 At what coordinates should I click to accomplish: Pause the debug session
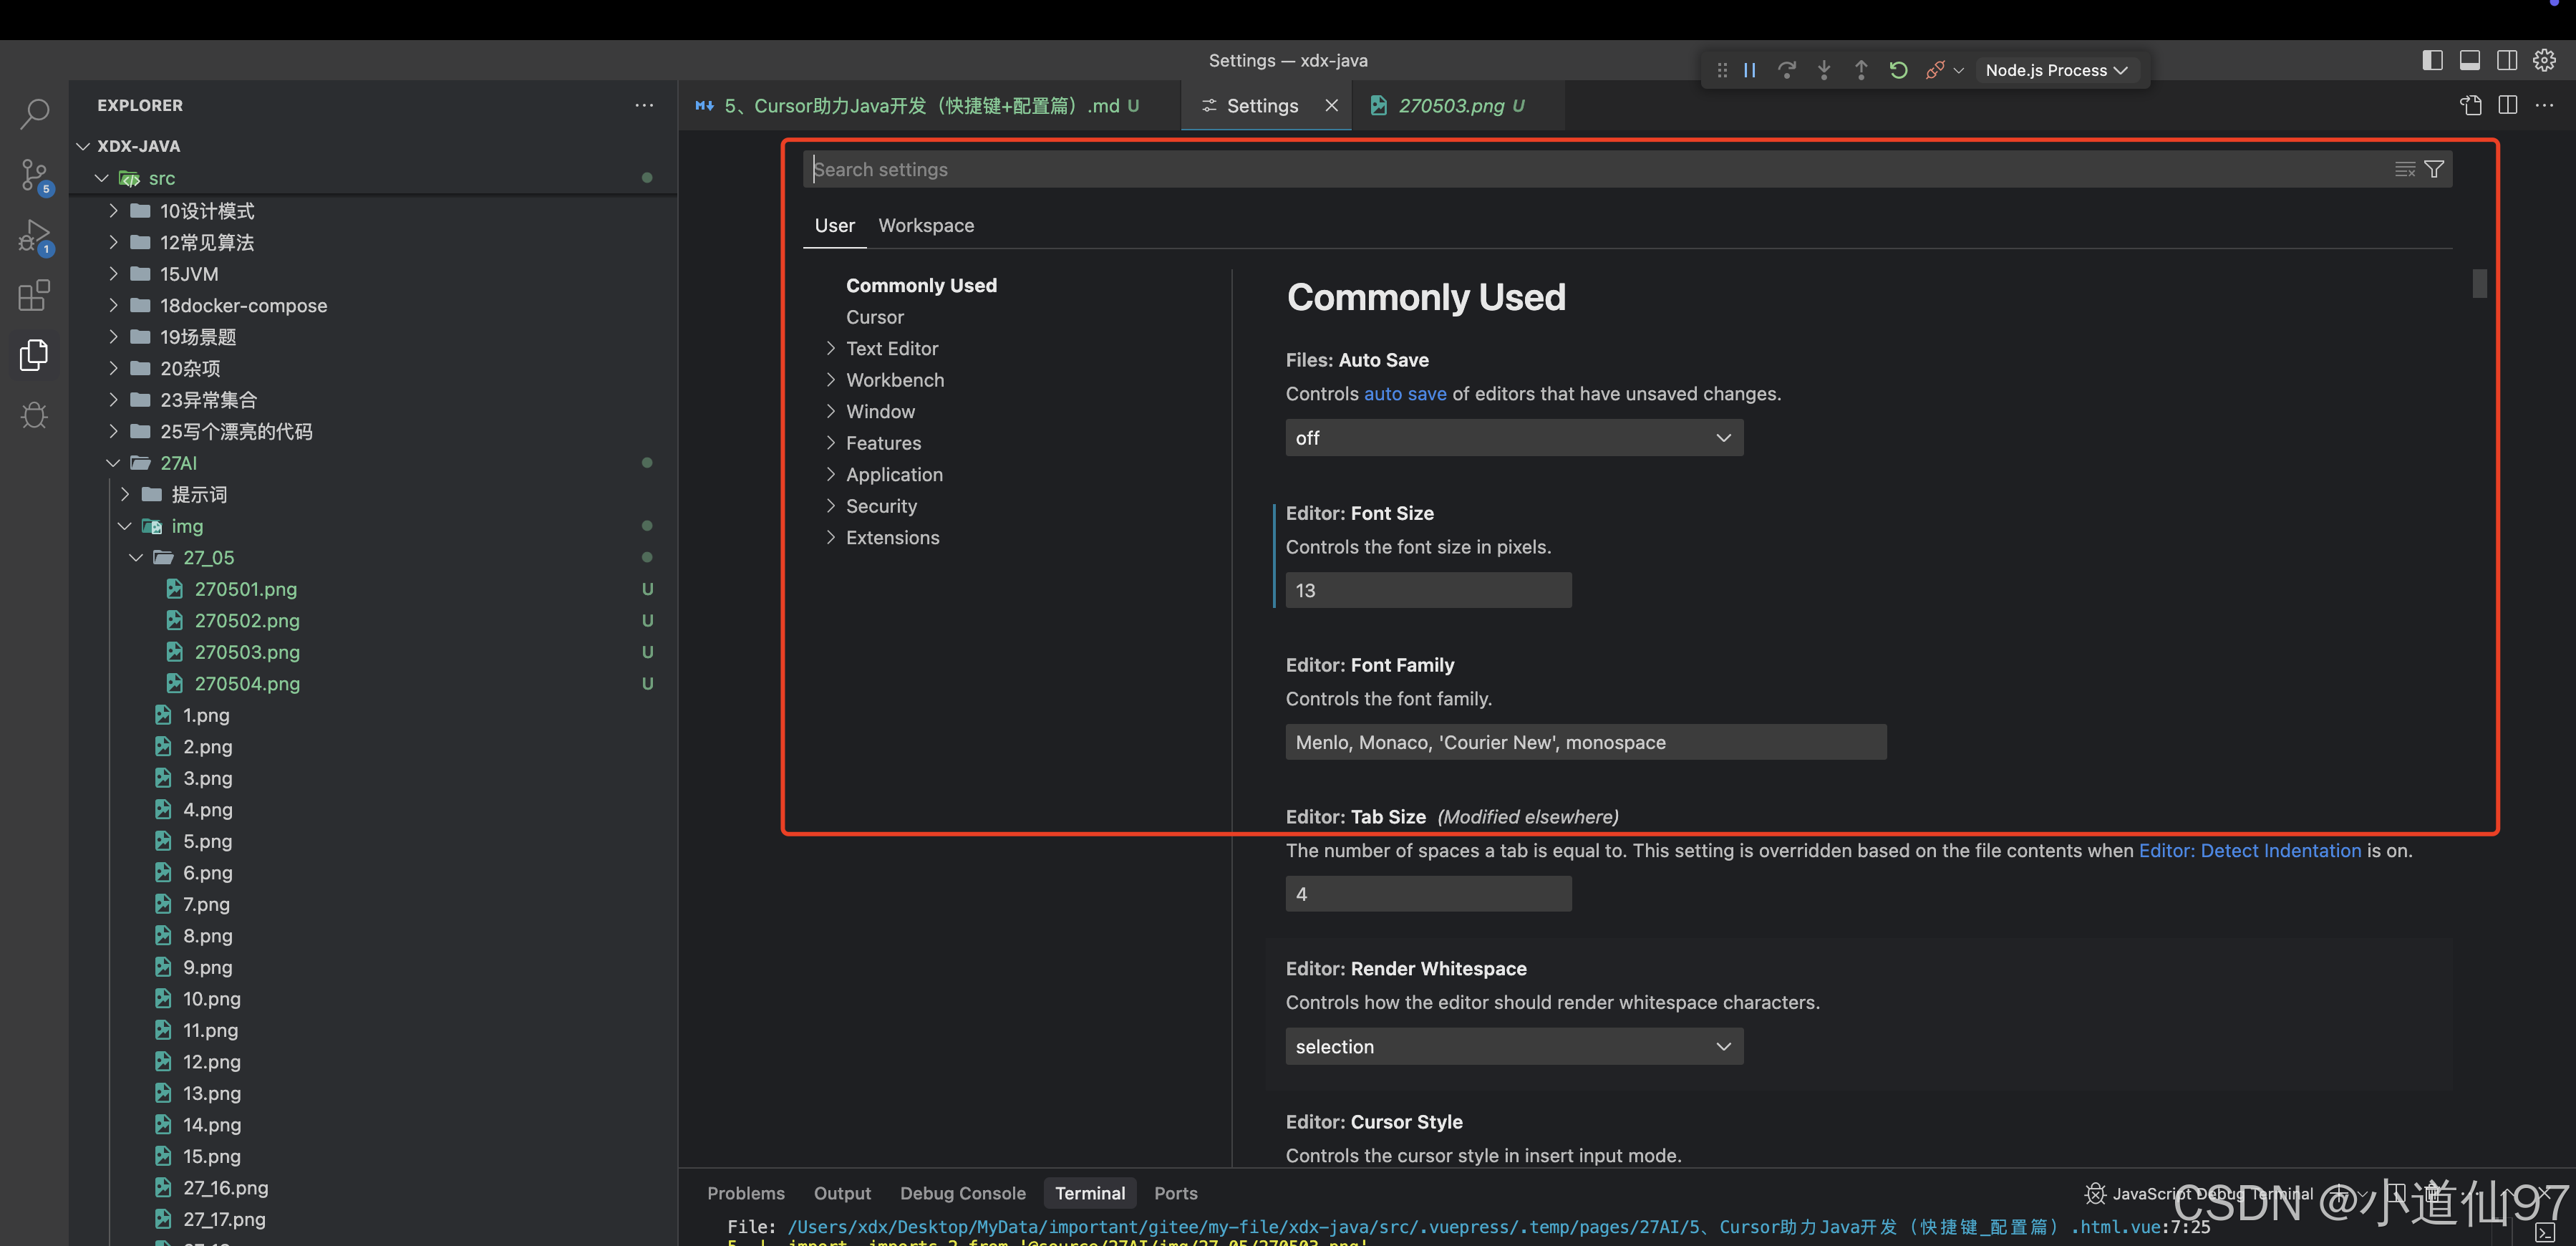point(1750,70)
